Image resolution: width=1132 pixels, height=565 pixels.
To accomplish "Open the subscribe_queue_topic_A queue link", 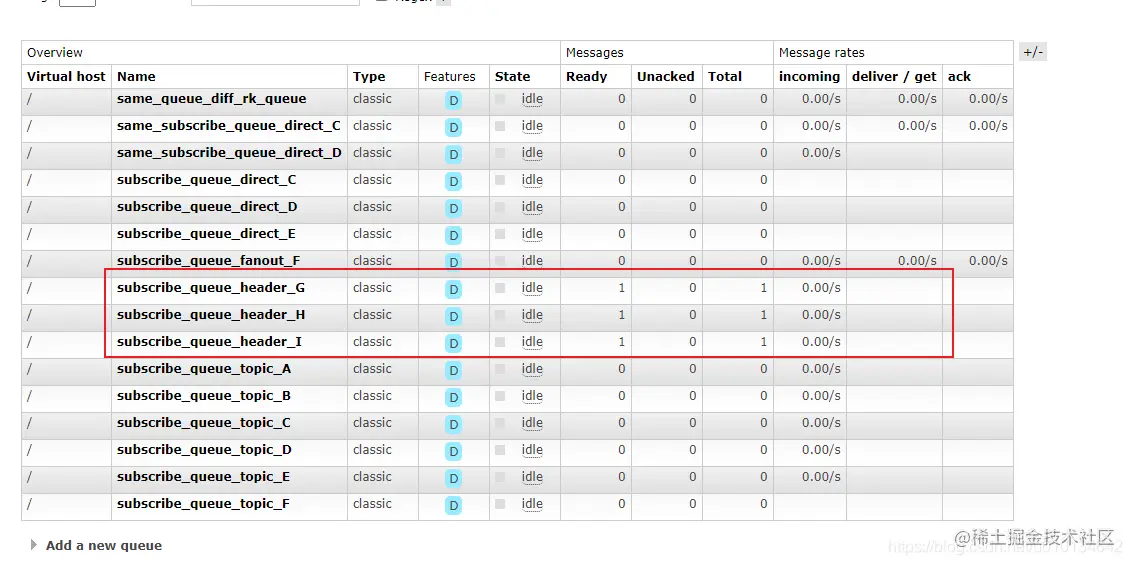I will (204, 369).
